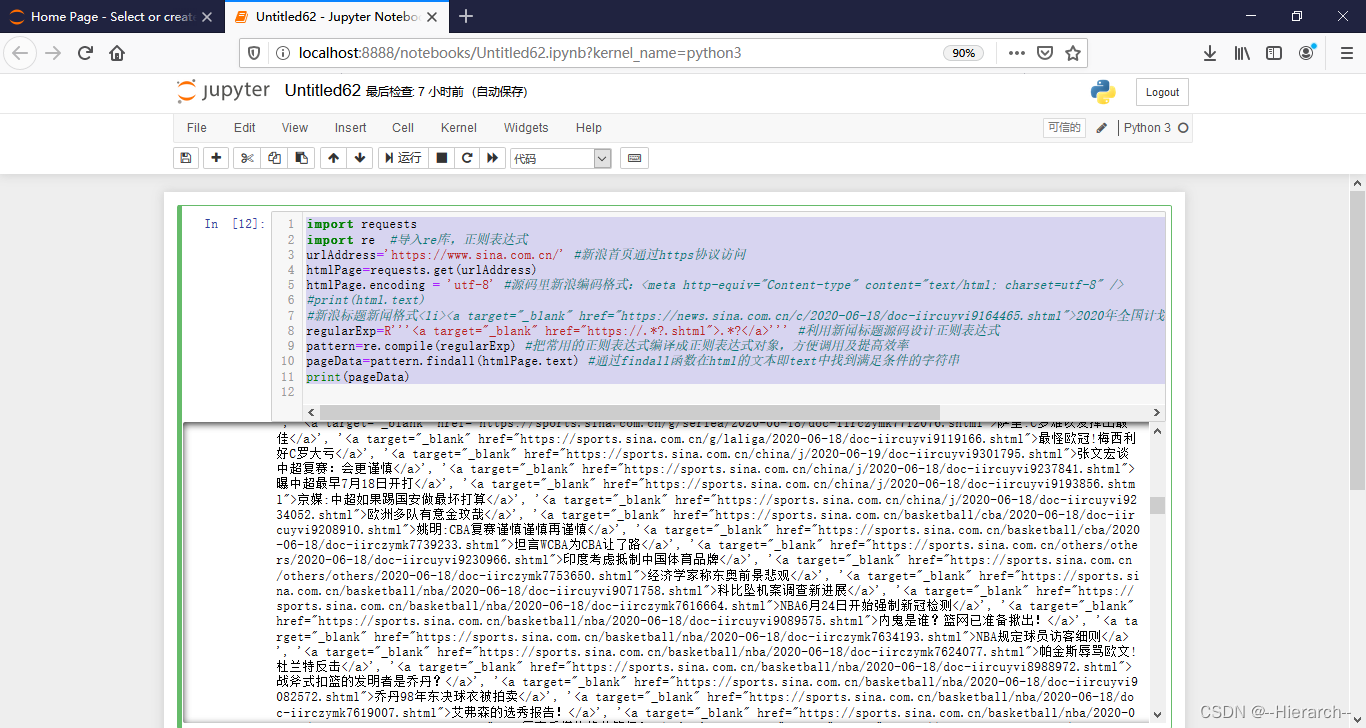The width and height of the screenshot is (1366, 728).
Task: Open page actions three-dot menu
Action: pyautogui.click(x=1016, y=53)
